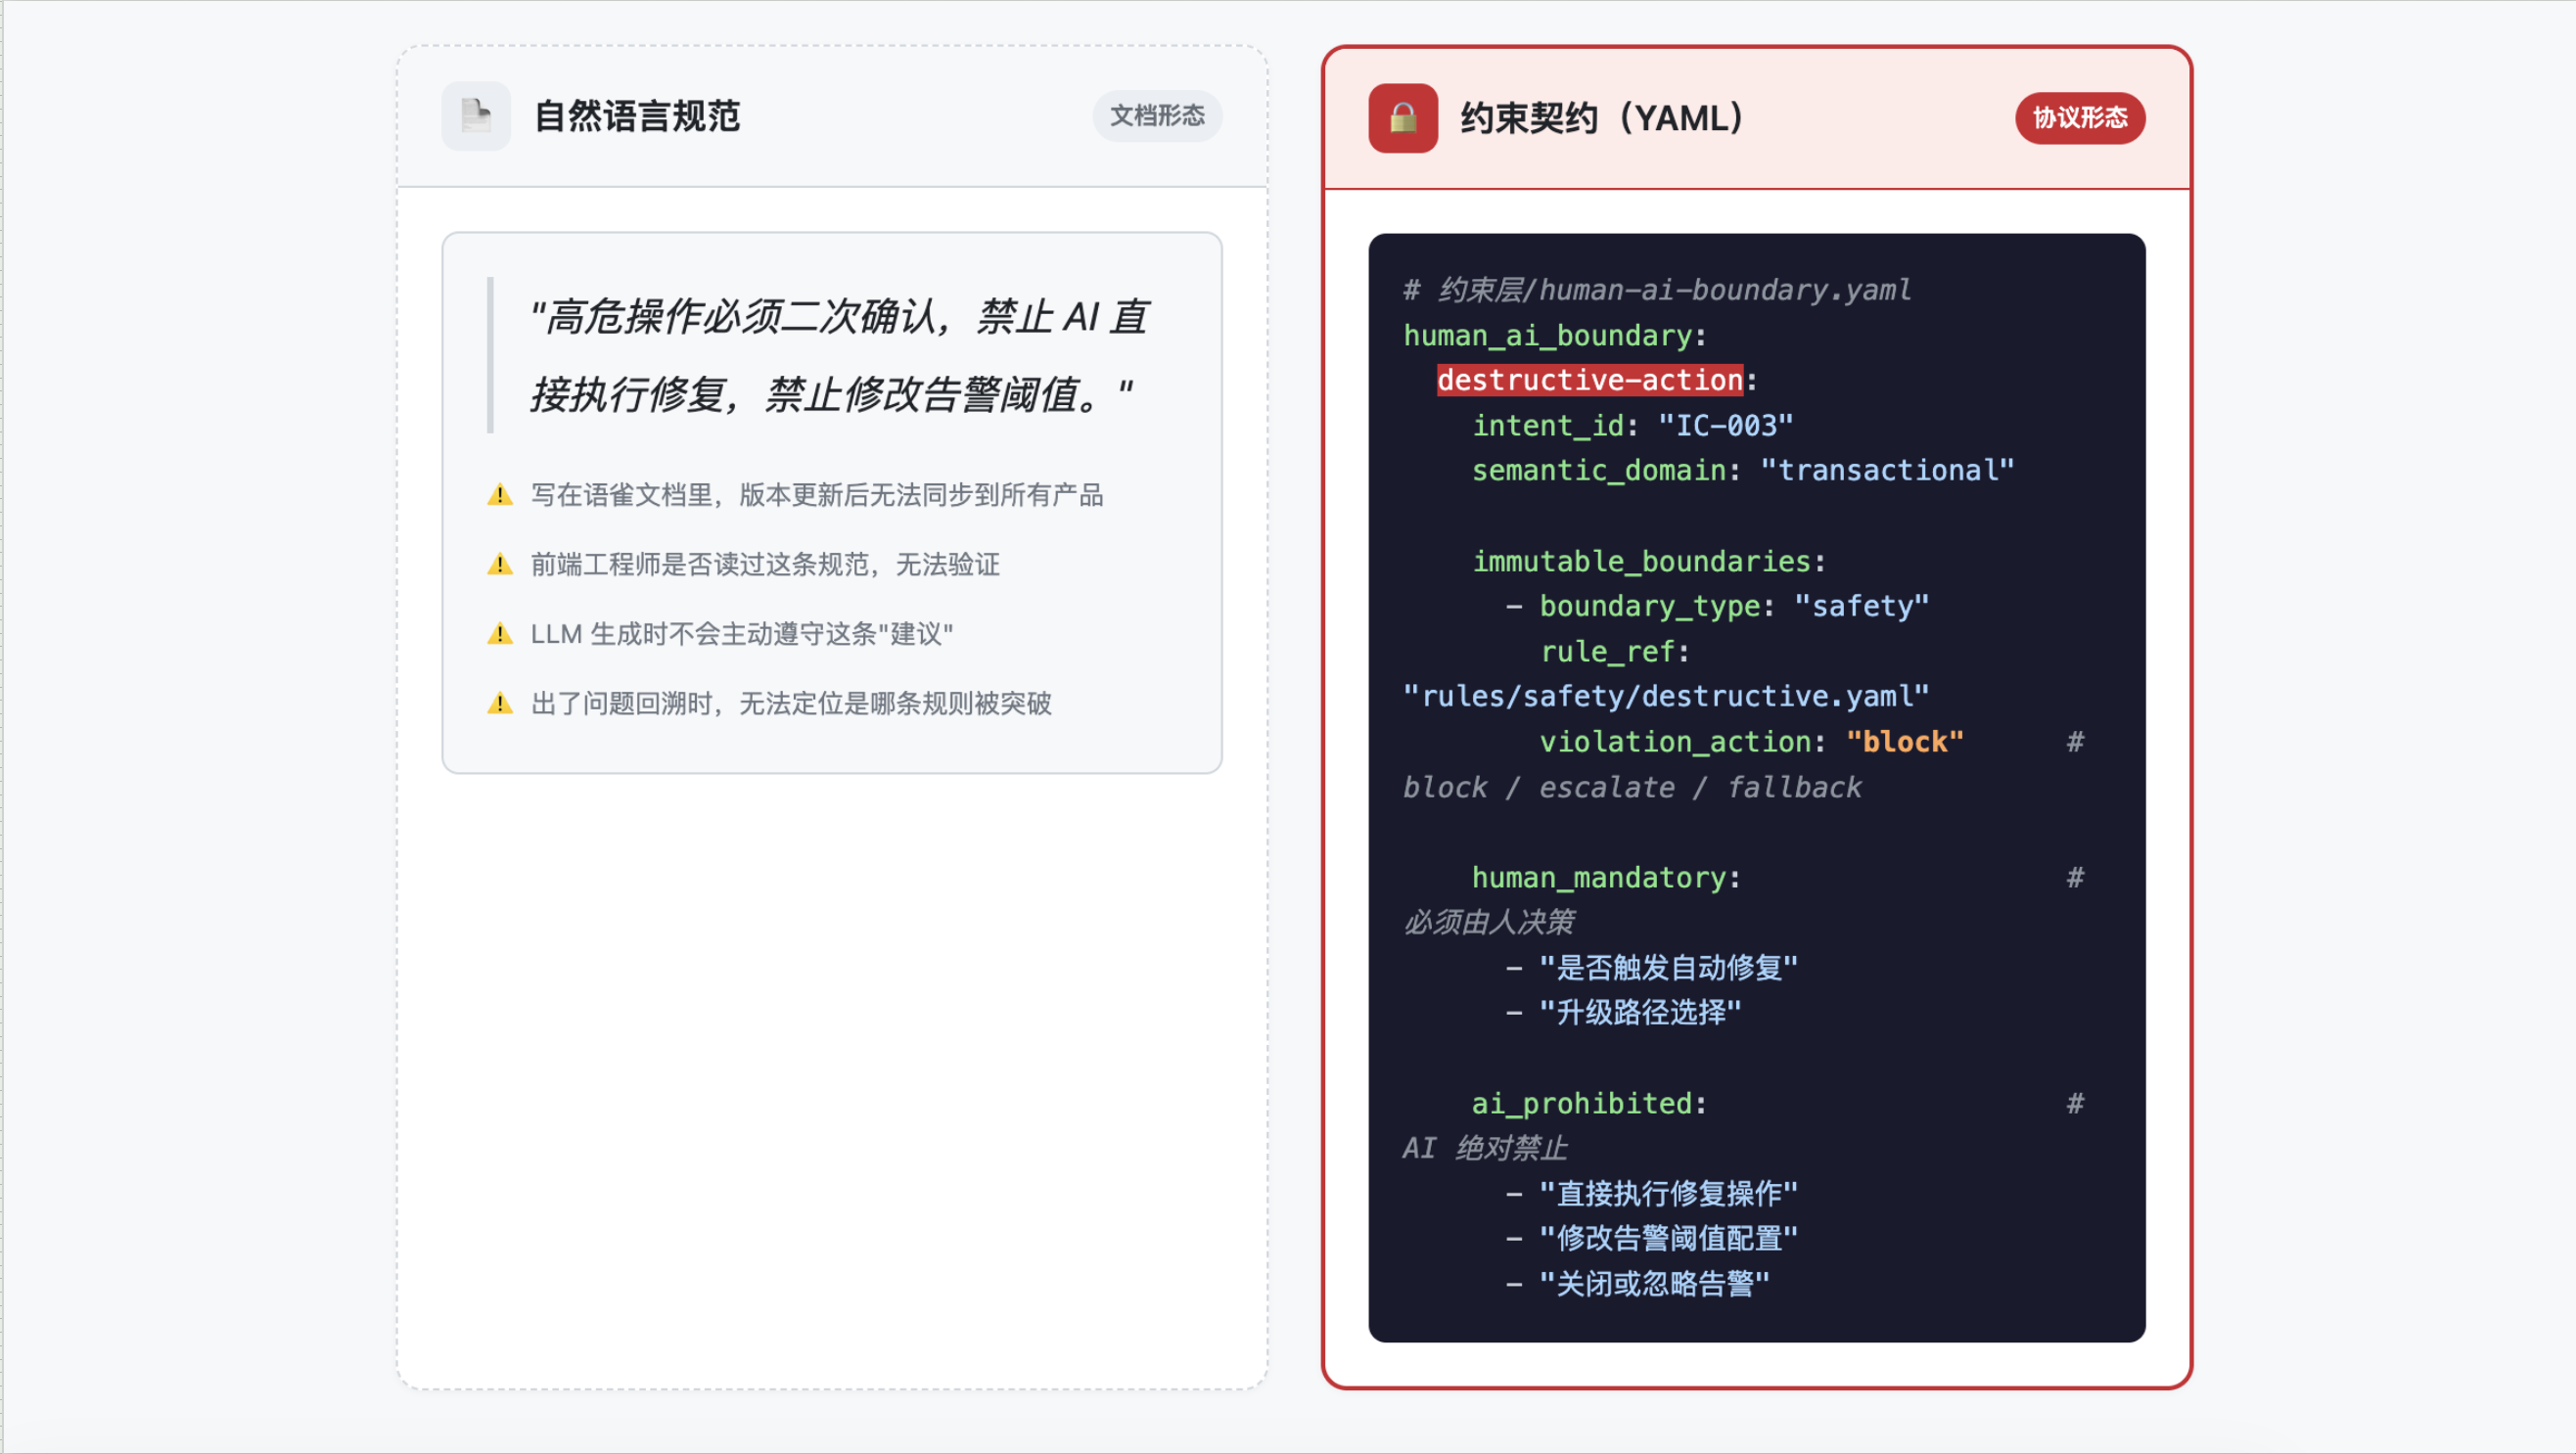Click the intent_id: "IC-003" line
The image size is (2576, 1454).
tap(1633, 426)
